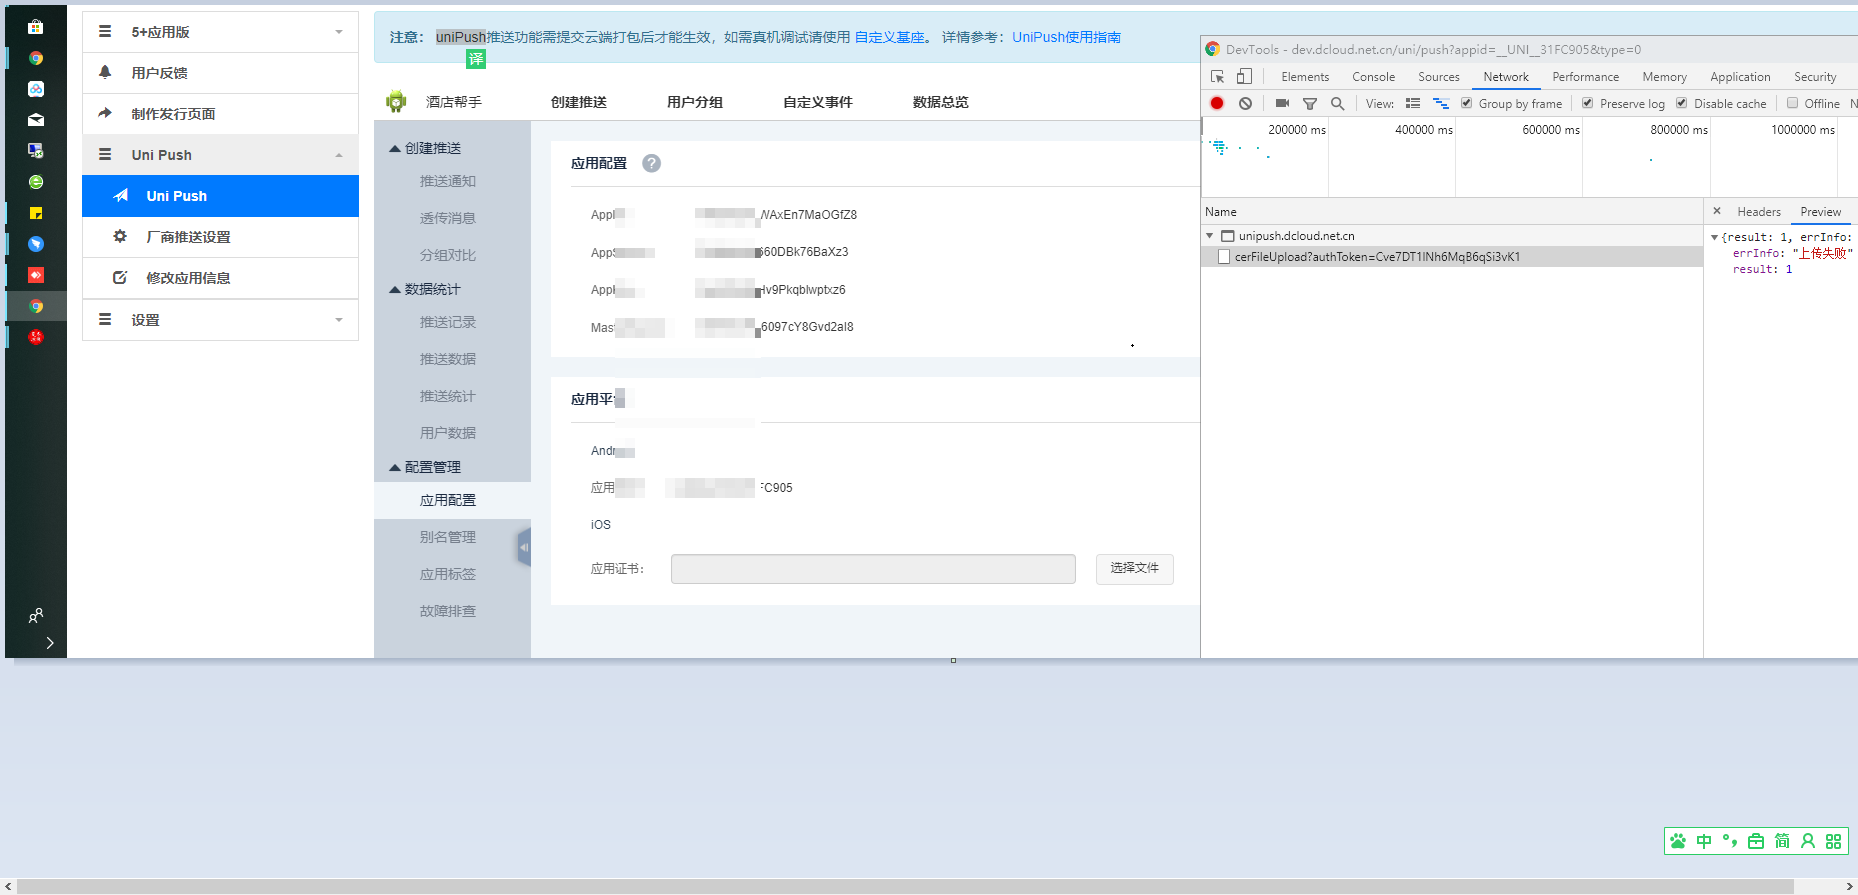Open the mail app in the taskbar

[36, 120]
